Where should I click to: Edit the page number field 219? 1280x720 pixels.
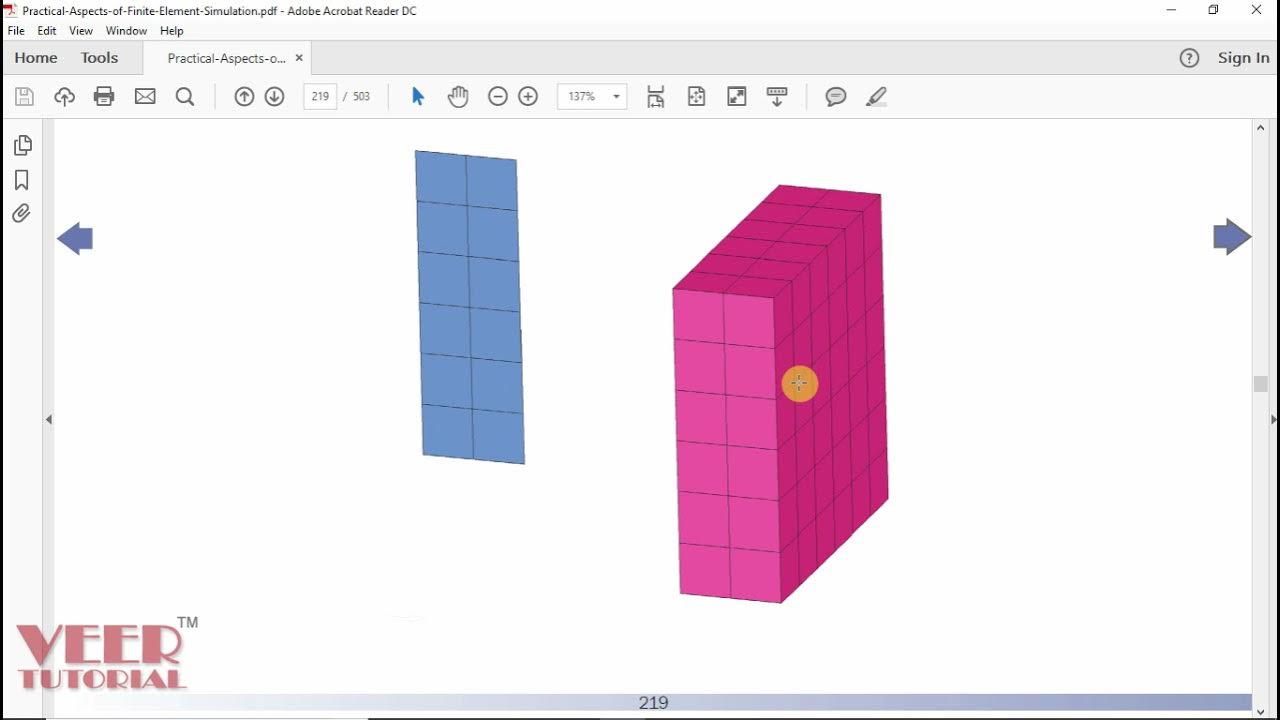(320, 97)
